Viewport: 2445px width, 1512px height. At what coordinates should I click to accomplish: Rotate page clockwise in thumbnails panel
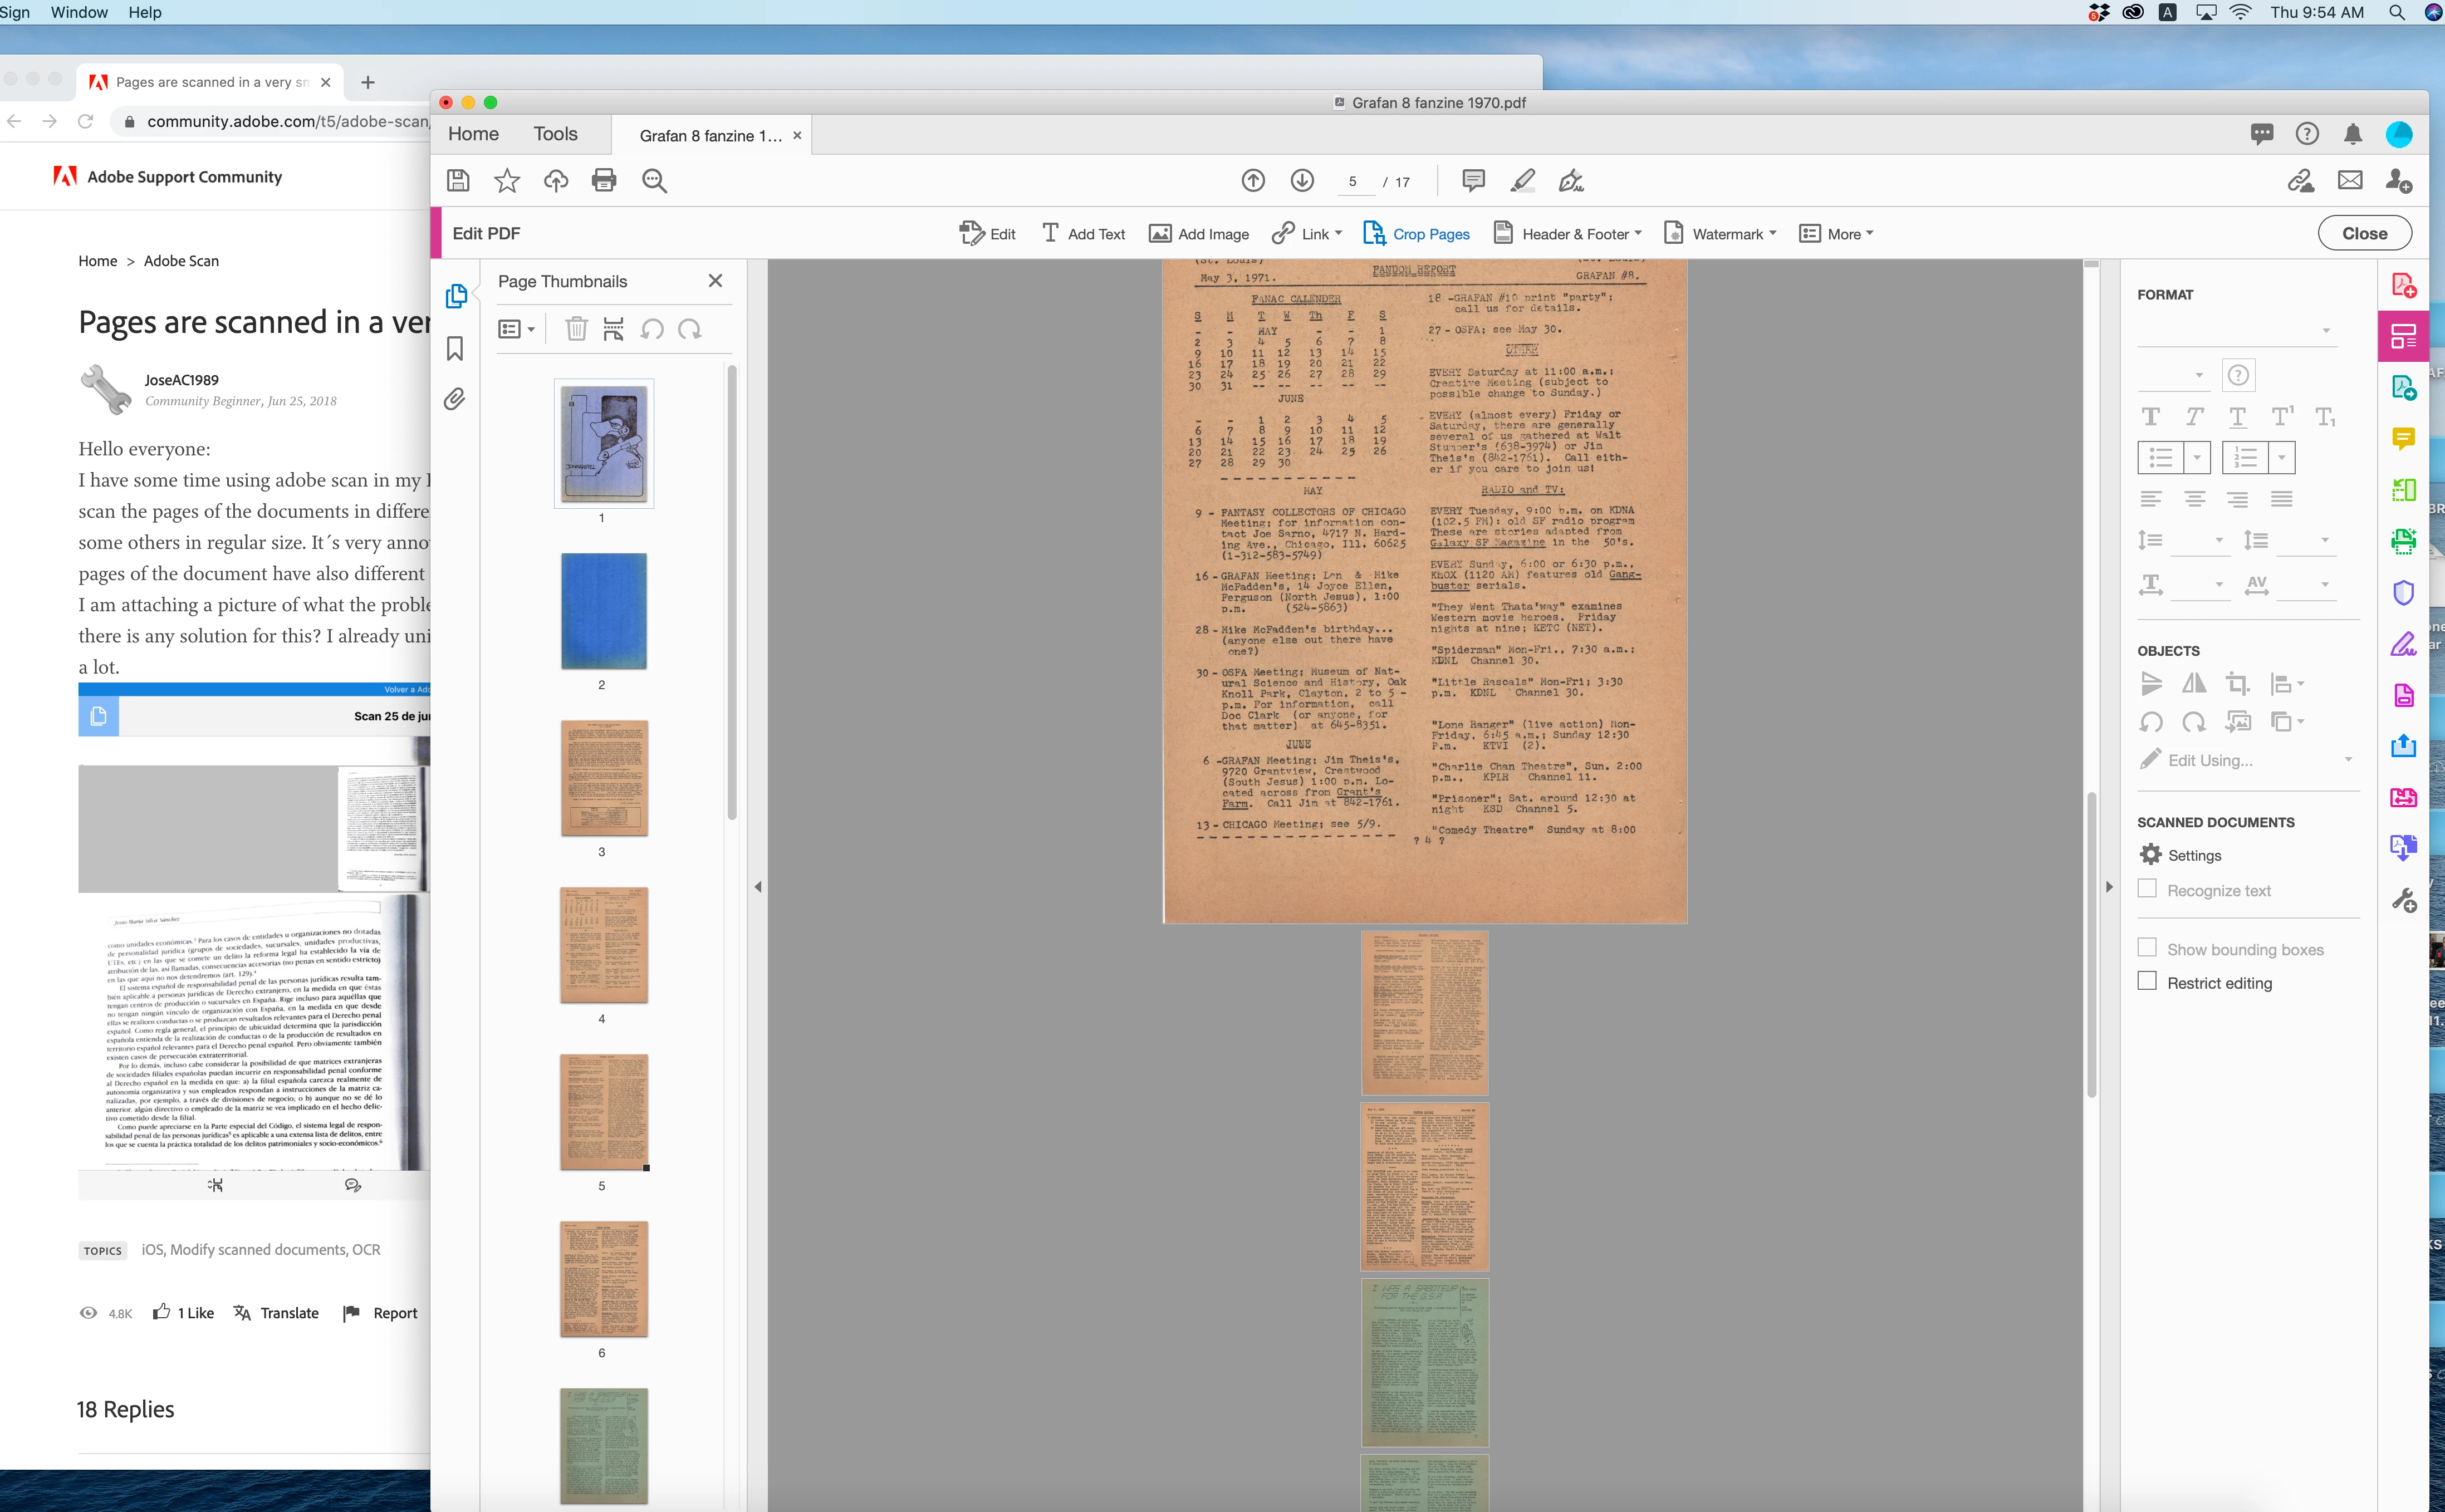tap(690, 329)
